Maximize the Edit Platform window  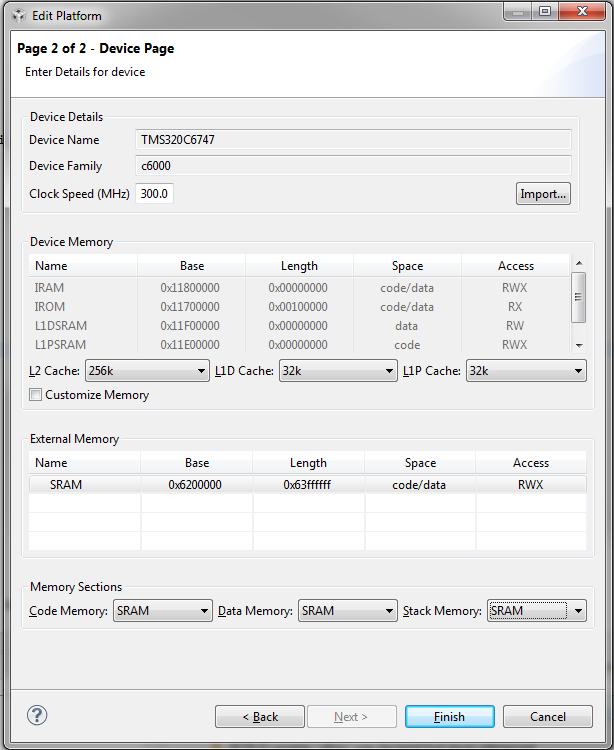(x=545, y=11)
